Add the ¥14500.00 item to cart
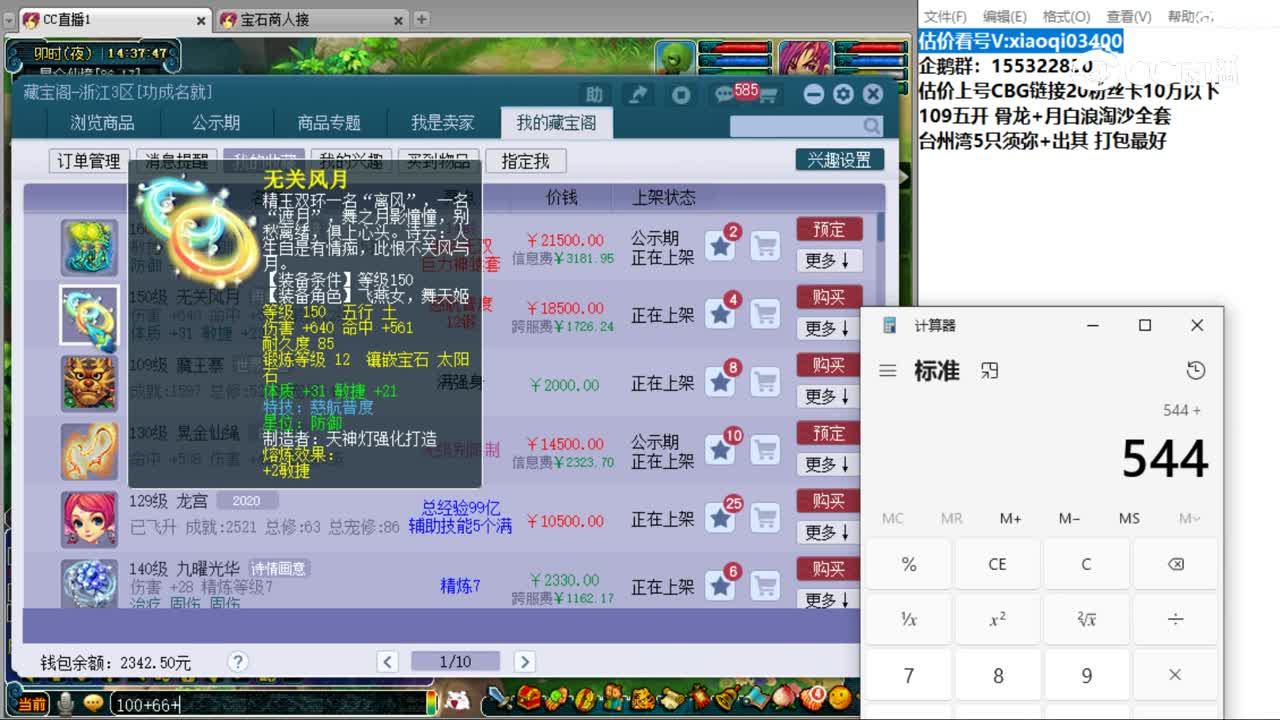 point(765,450)
